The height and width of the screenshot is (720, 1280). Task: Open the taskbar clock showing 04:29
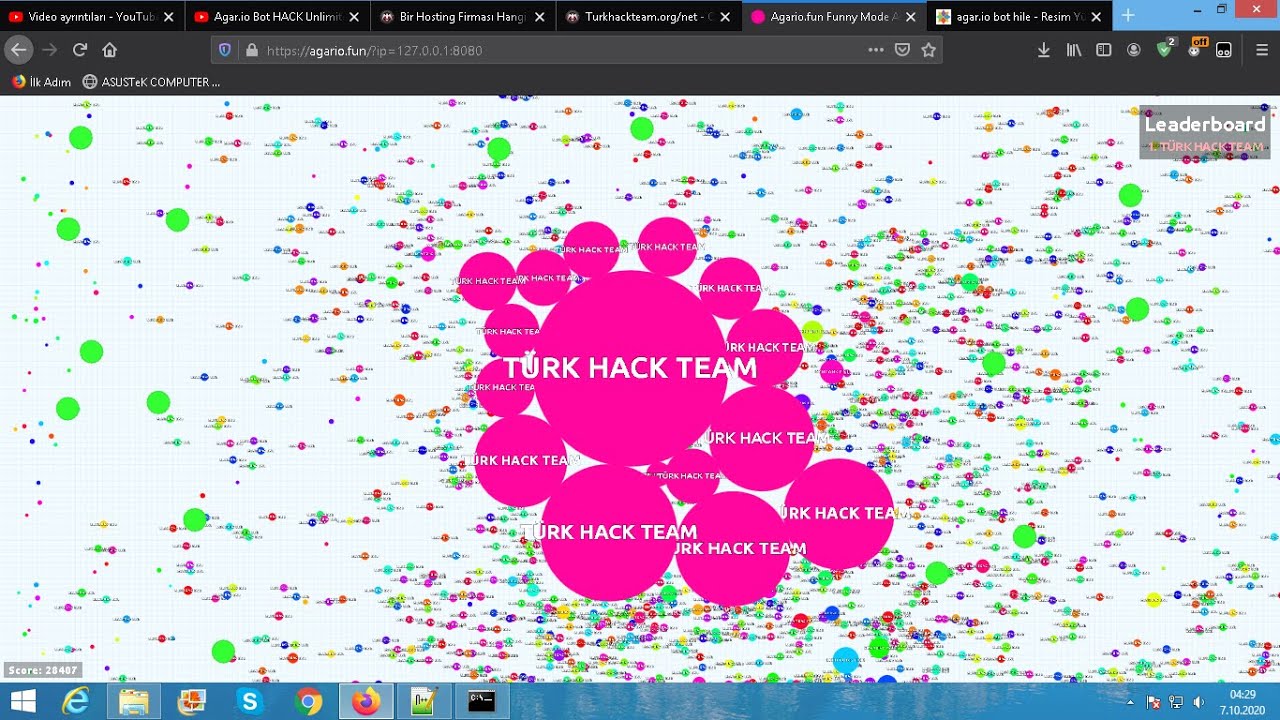point(1243,702)
